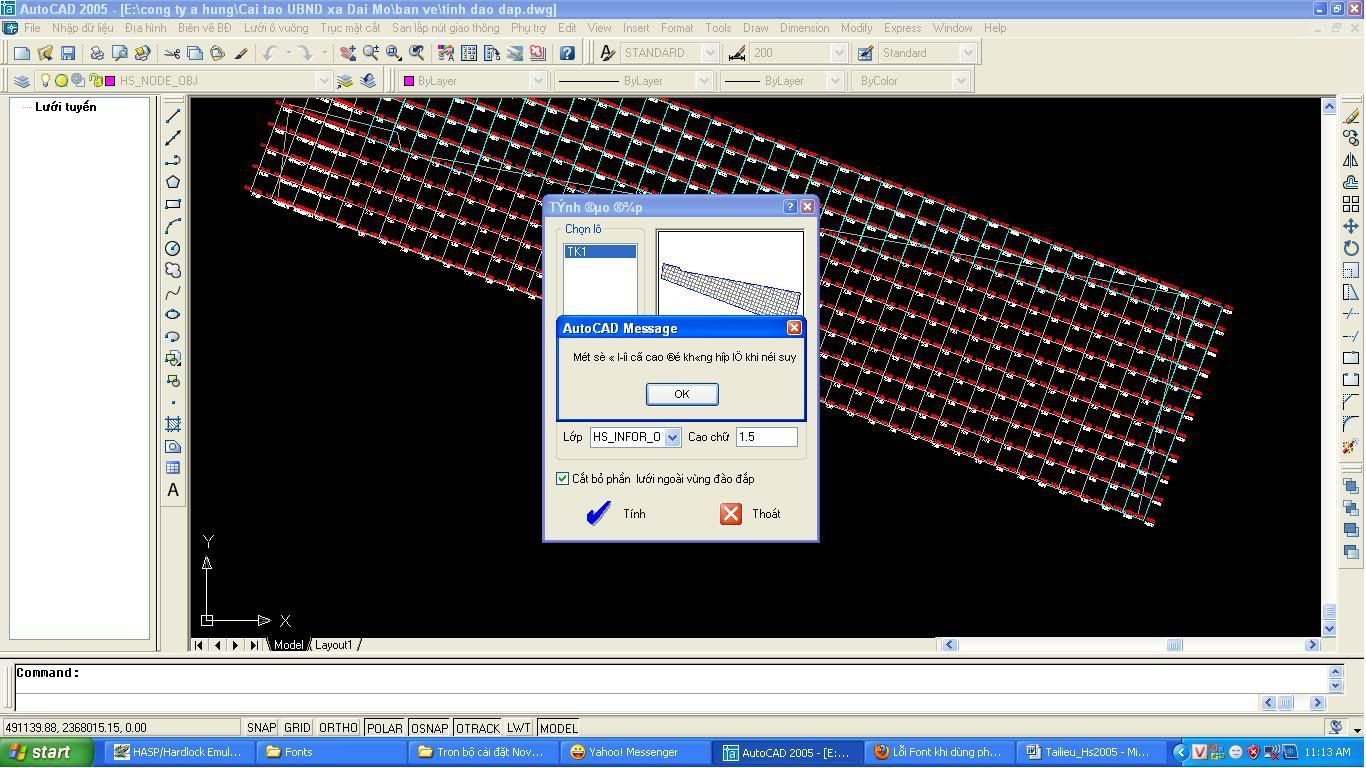Screen dimensions: 1366x768
Task: Select TK1 in the Chọn lô list
Action: (x=600, y=252)
